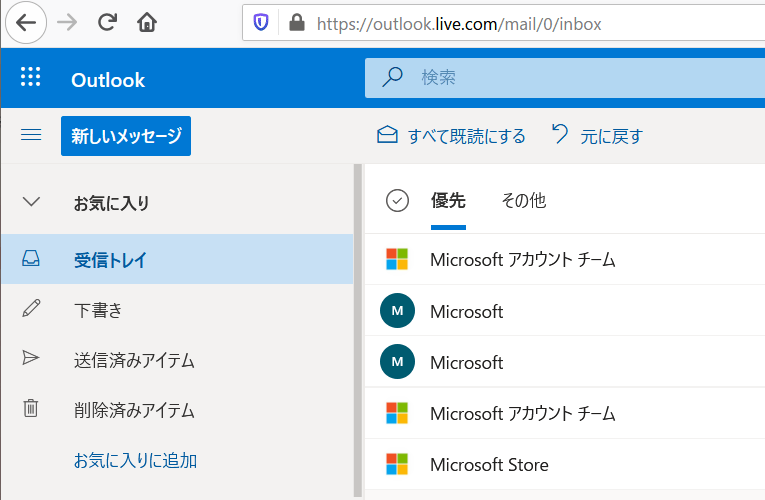The width and height of the screenshot is (765, 500).
Task: Click すべて既読にする in the toolbar
Action: [x=451, y=136]
